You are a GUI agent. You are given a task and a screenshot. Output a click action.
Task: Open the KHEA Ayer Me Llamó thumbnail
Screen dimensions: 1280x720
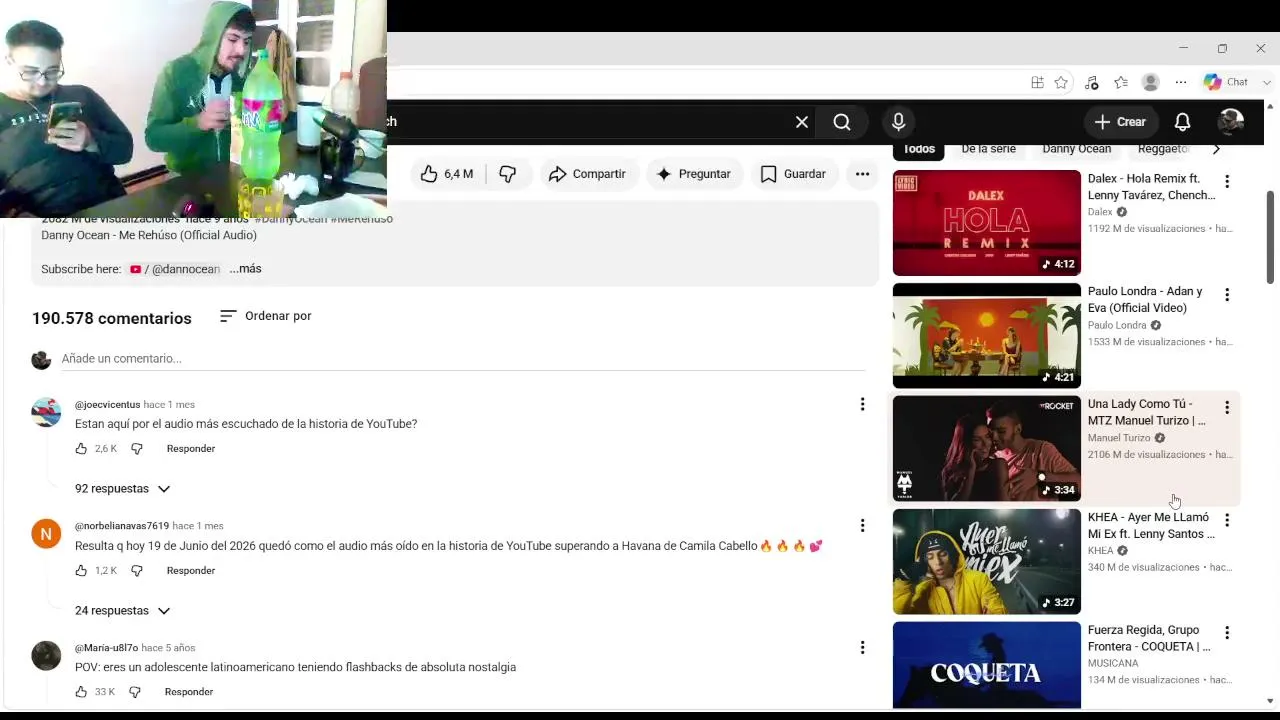pos(987,562)
